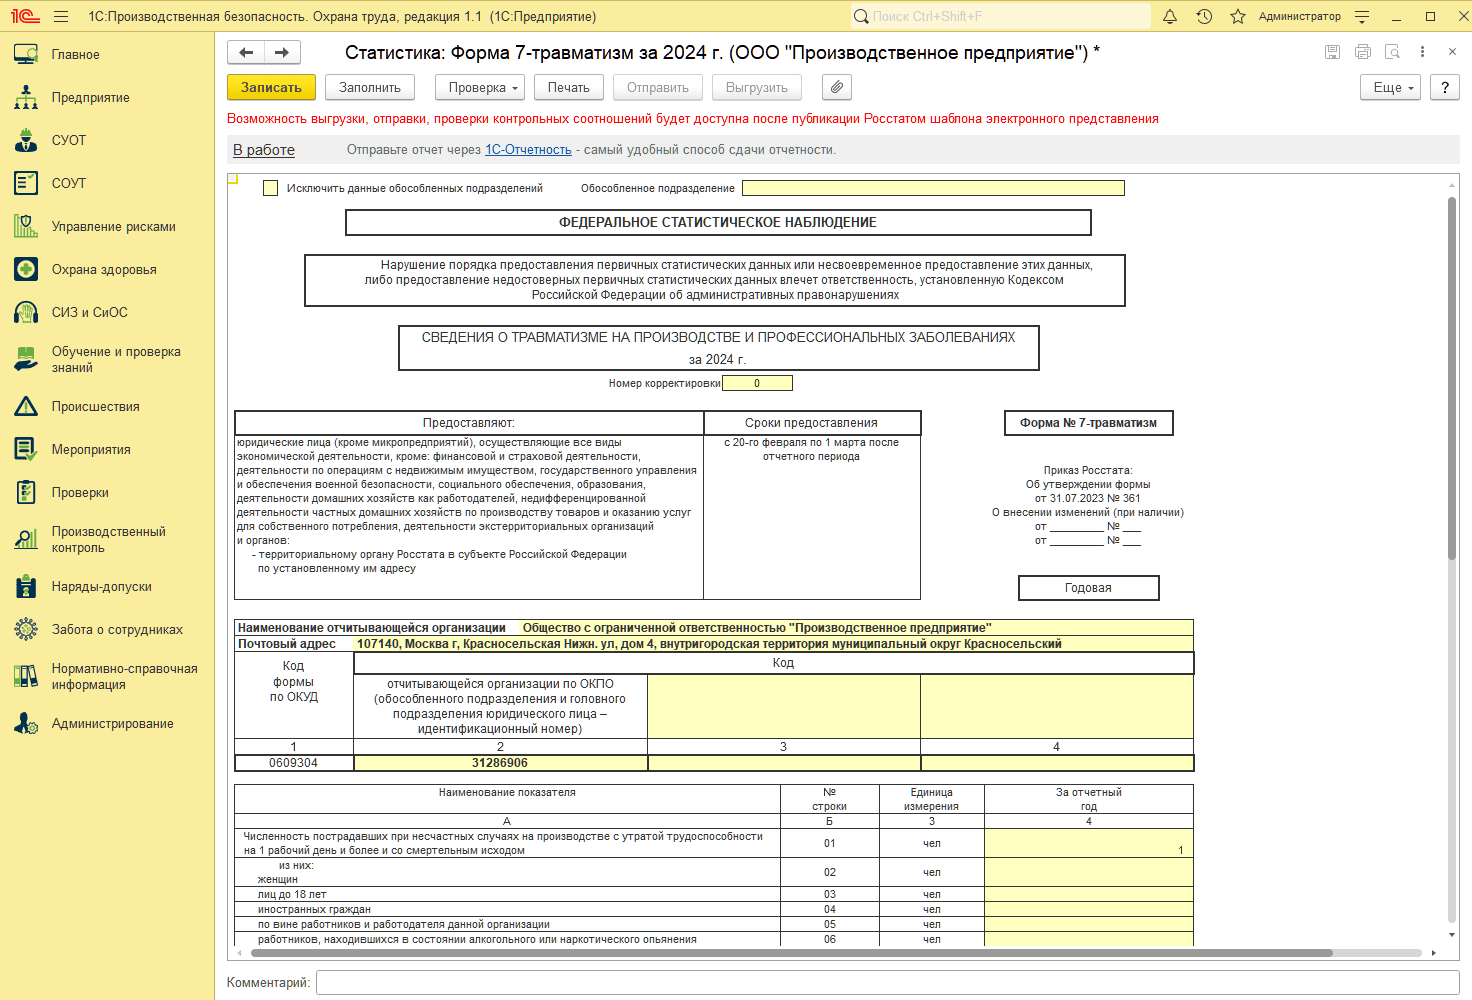1472x1000 pixels.
Task: Close the Форма 7-травматизм tab
Action: [1452, 52]
